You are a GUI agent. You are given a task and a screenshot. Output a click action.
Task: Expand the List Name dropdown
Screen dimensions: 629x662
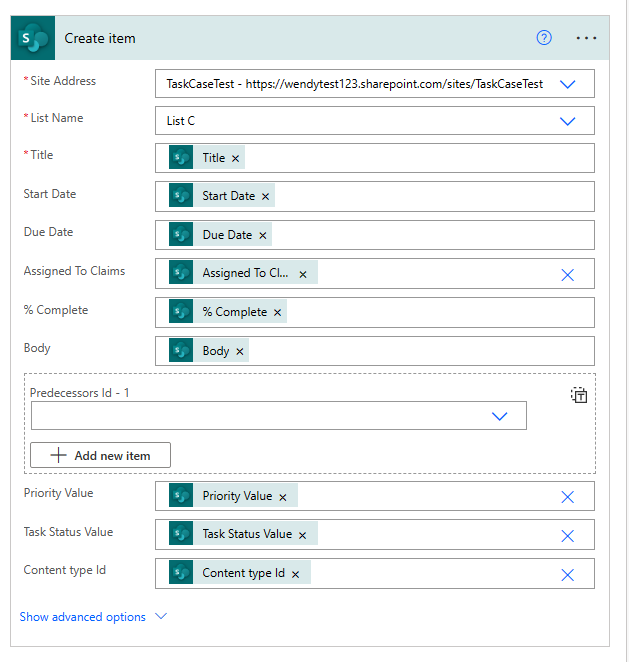tap(567, 121)
